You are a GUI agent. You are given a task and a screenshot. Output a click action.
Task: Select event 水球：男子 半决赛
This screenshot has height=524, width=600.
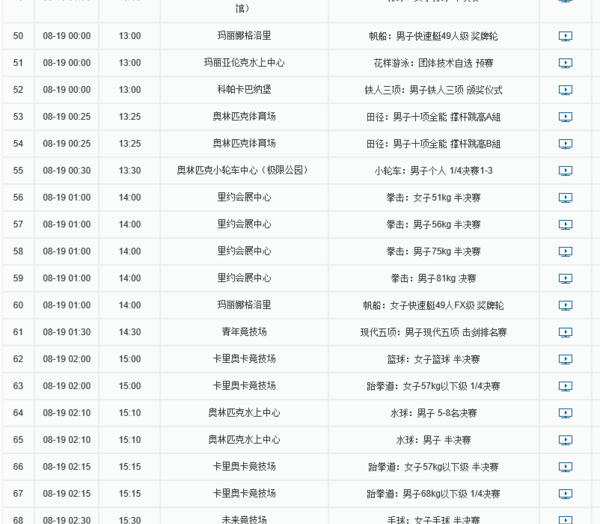tap(433, 440)
